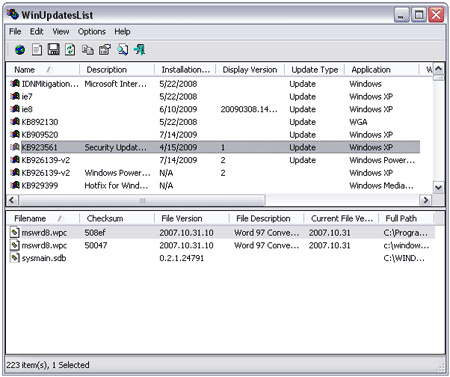
Task: Open the View menu
Action: pyautogui.click(x=61, y=32)
